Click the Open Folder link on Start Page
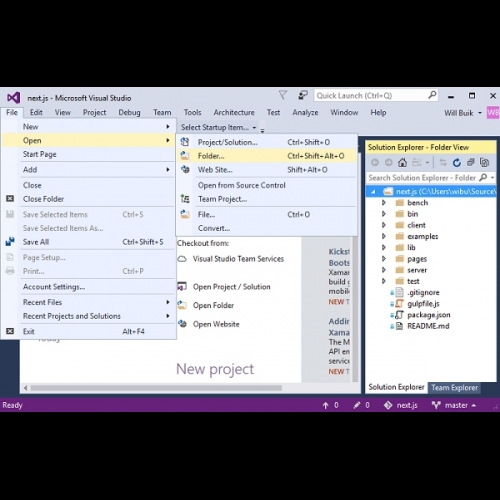The width and height of the screenshot is (500, 500). [x=213, y=305]
